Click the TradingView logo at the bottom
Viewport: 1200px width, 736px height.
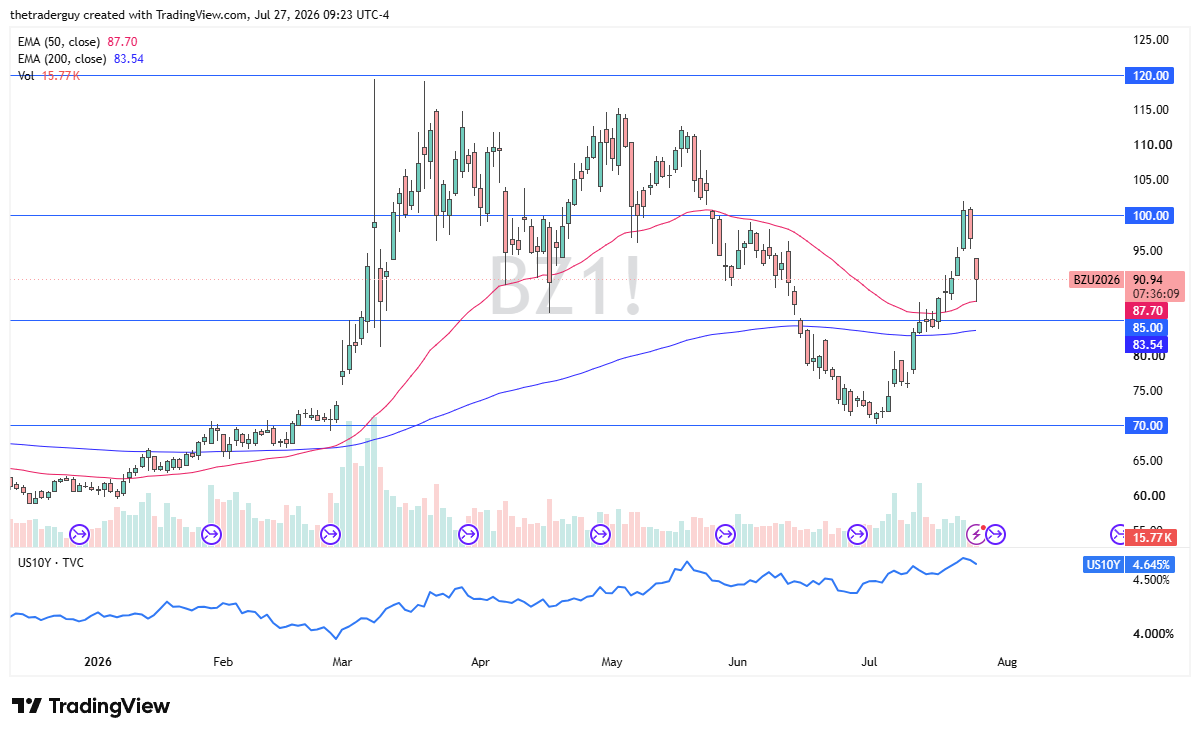[90, 706]
